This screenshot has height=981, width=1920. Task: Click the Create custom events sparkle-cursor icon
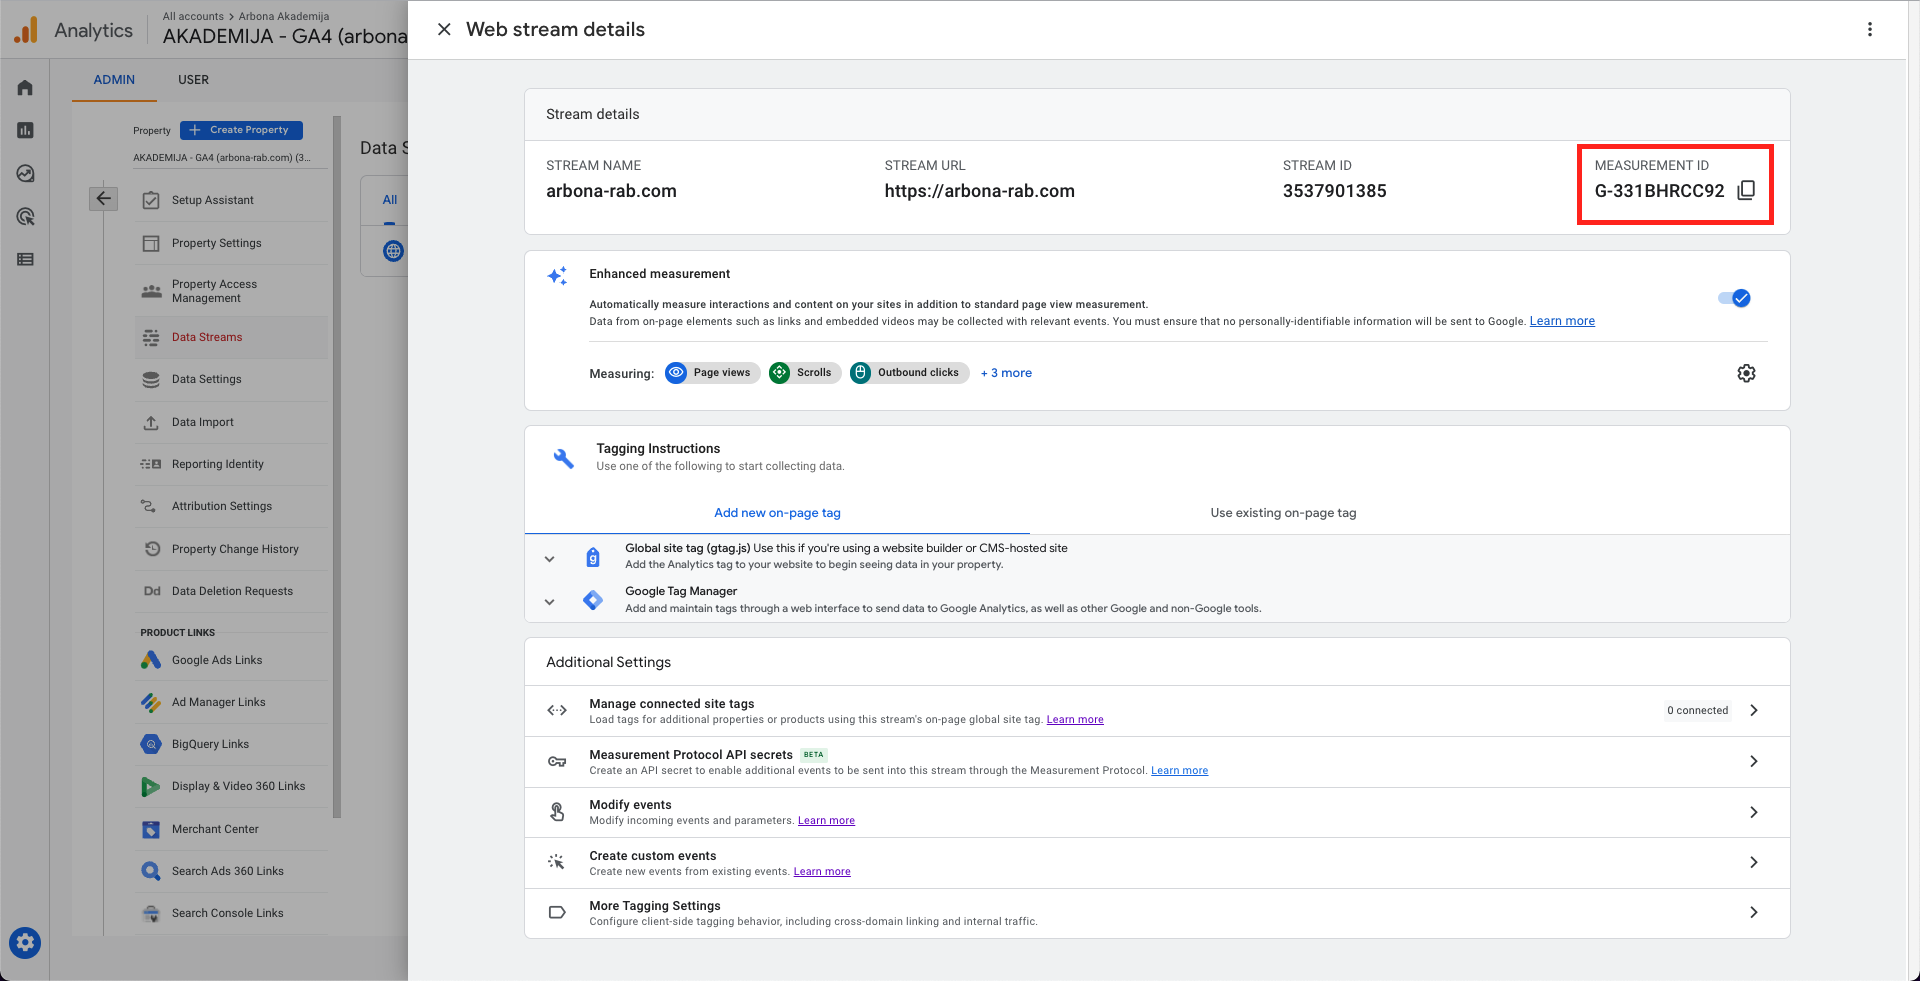pyautogui.click(x=557, y=862)
